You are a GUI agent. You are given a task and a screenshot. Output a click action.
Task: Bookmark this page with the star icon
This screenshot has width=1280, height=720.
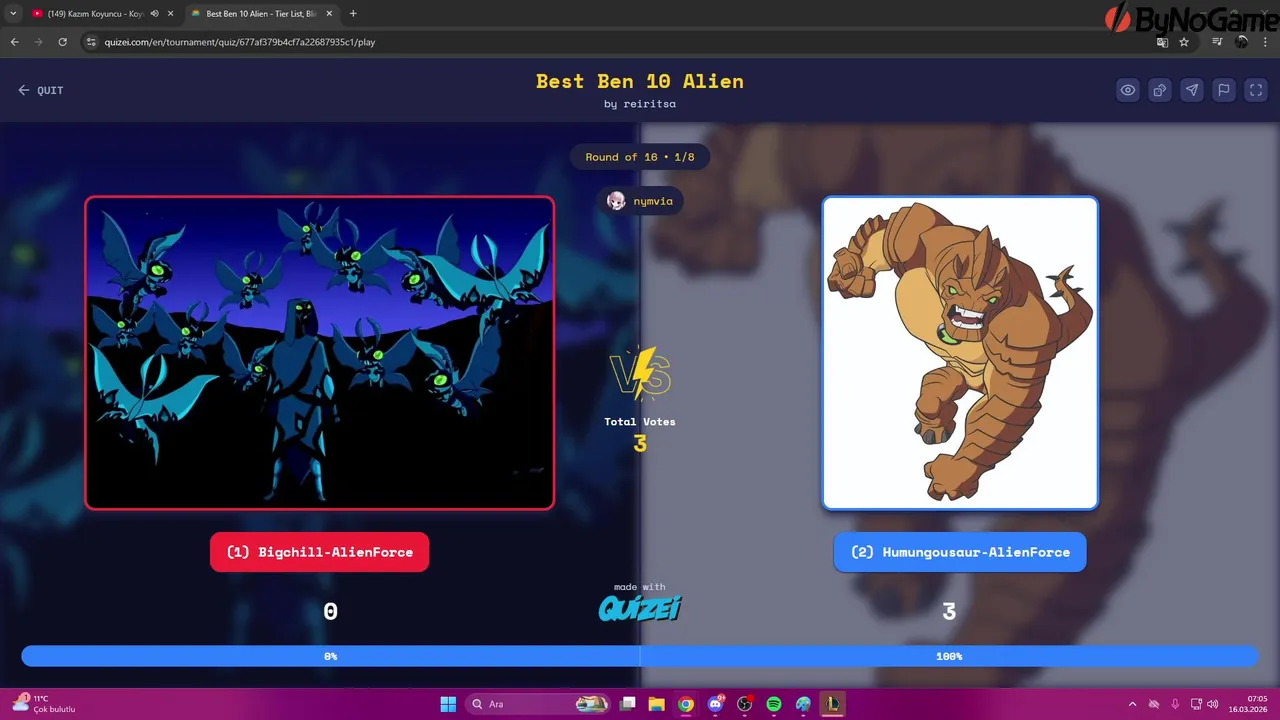1184,42
